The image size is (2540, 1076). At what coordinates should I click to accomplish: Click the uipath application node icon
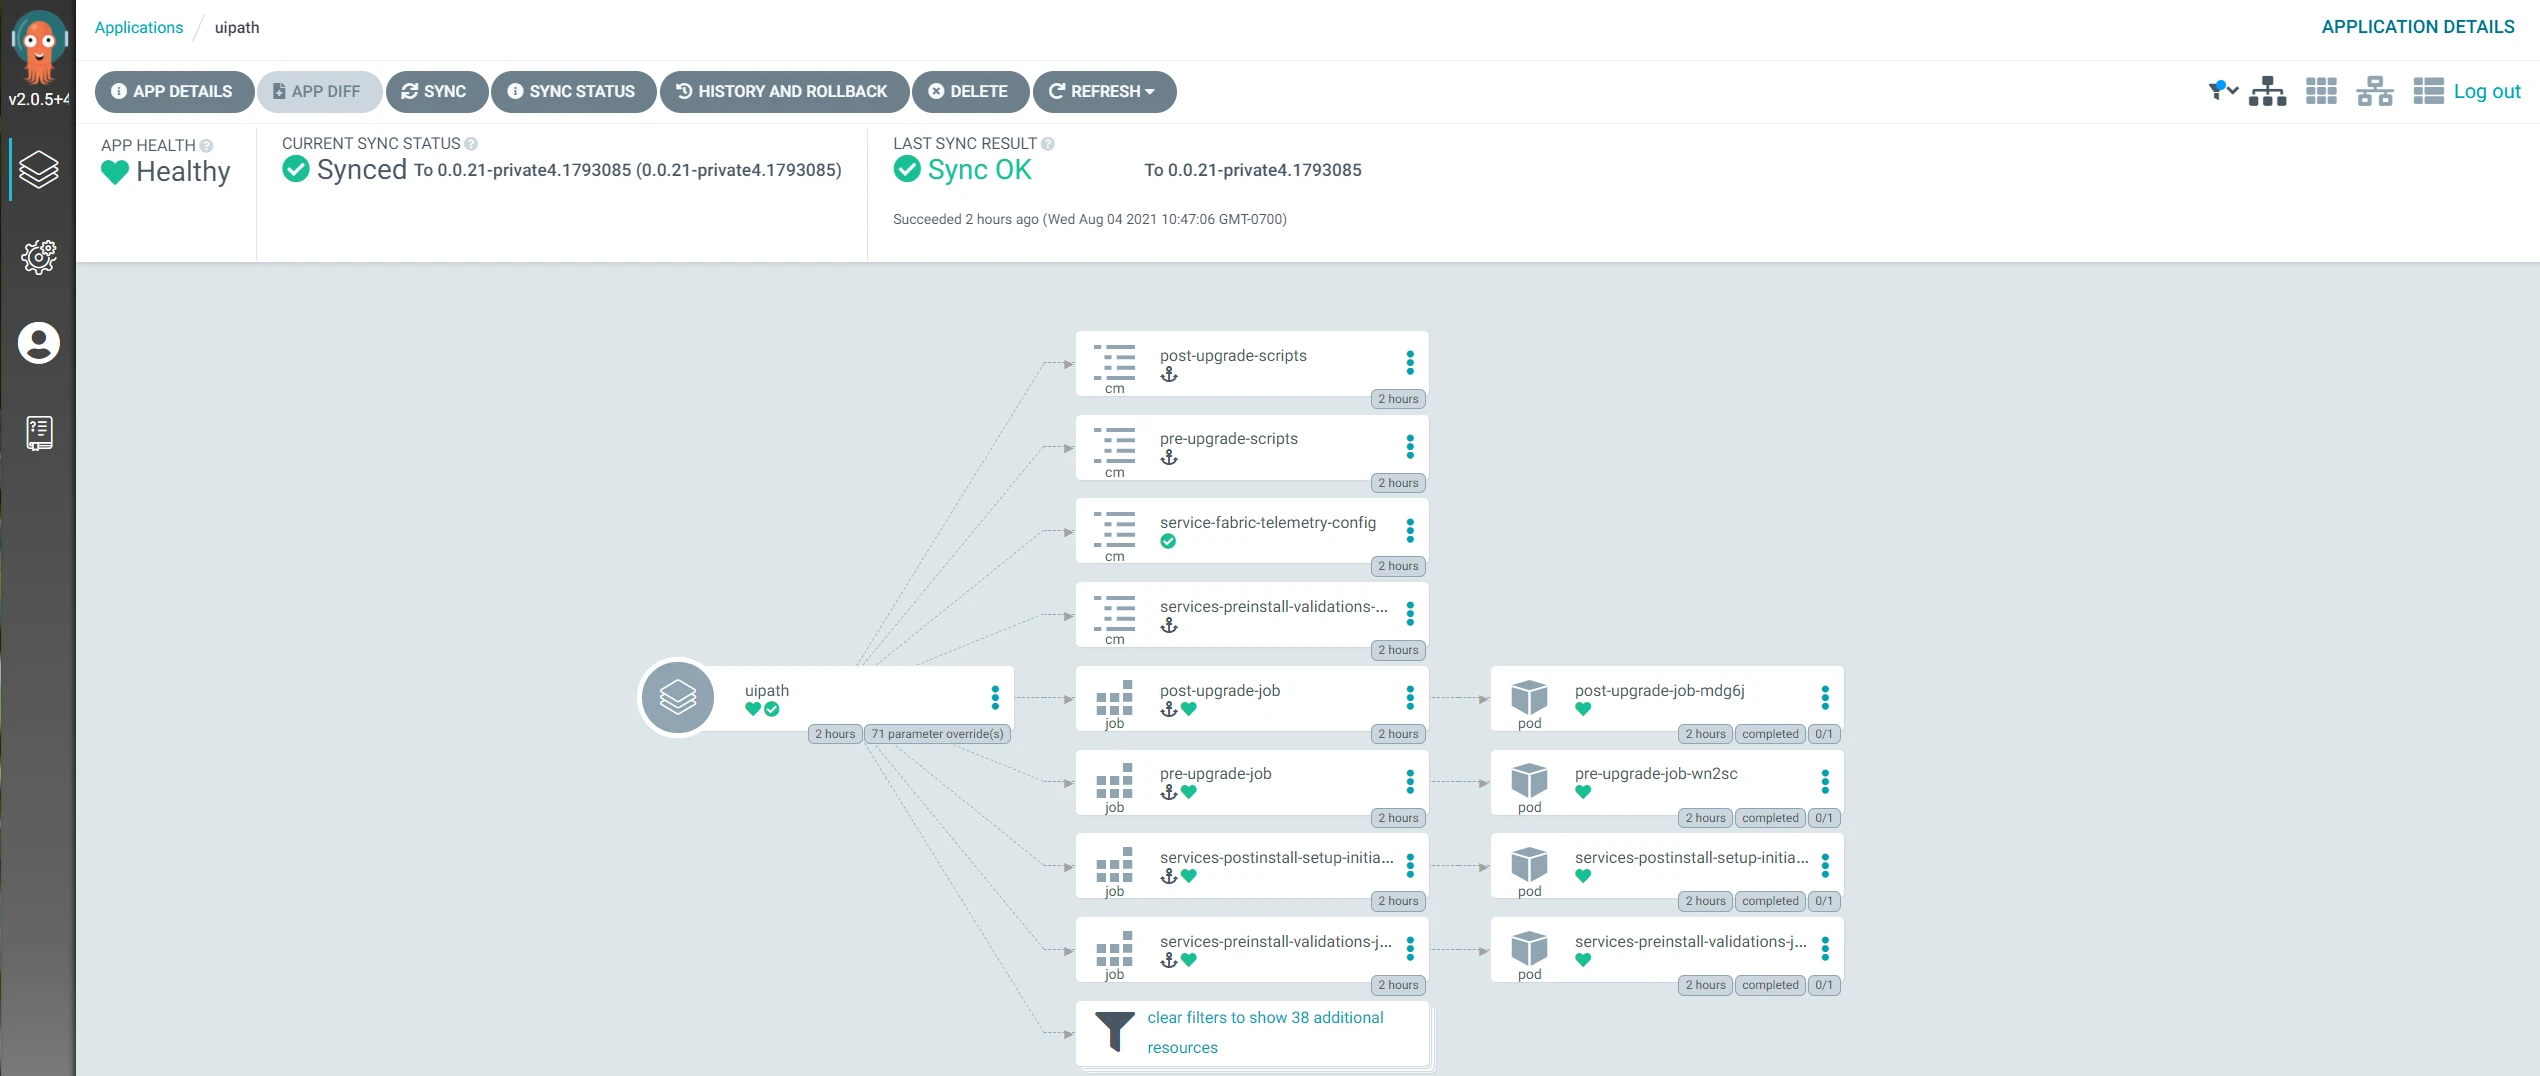pos(678,697)
